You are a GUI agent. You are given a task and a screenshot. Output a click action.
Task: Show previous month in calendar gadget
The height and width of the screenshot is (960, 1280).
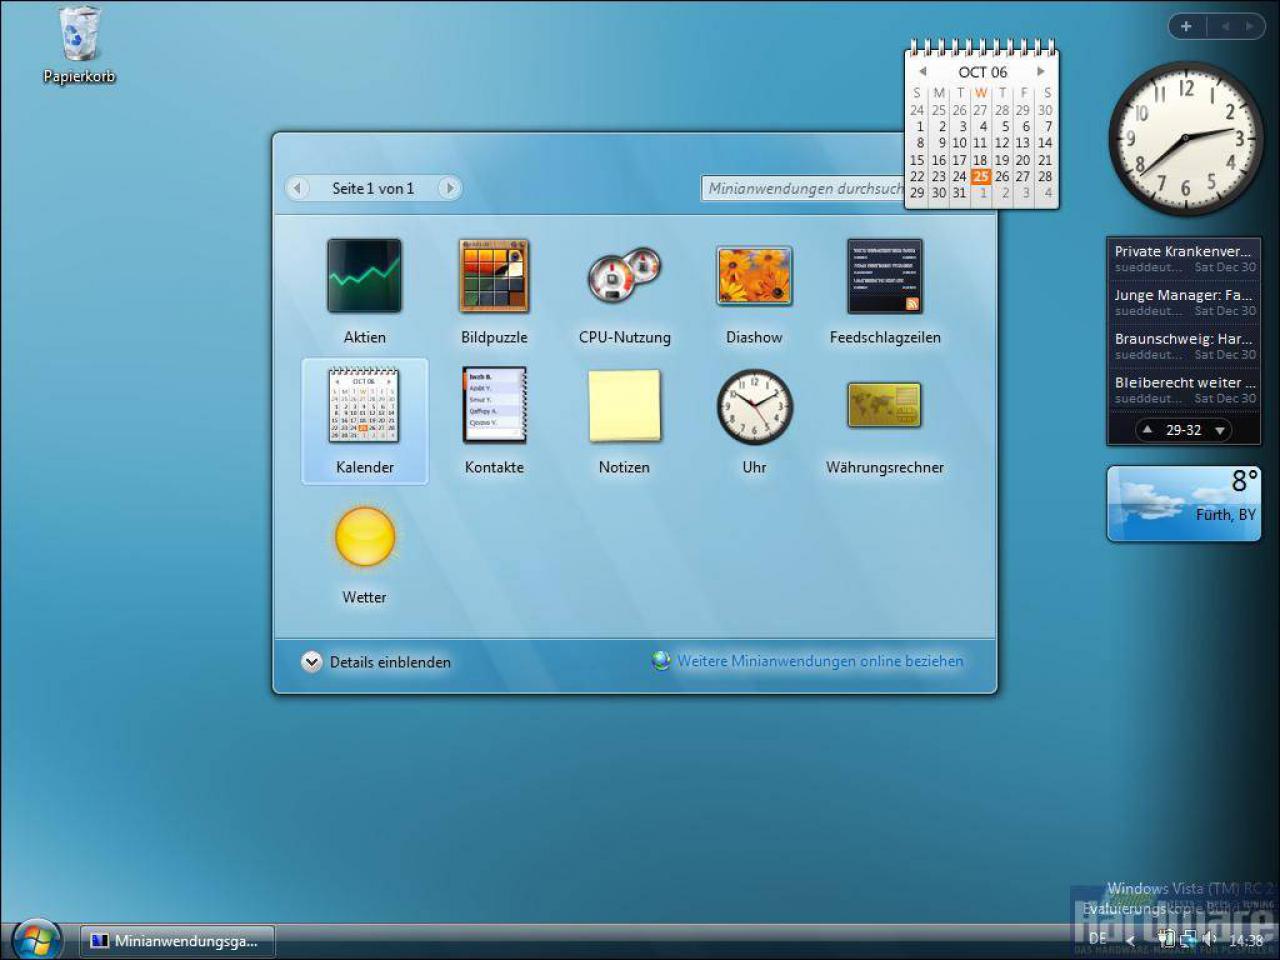pos(922,72)
